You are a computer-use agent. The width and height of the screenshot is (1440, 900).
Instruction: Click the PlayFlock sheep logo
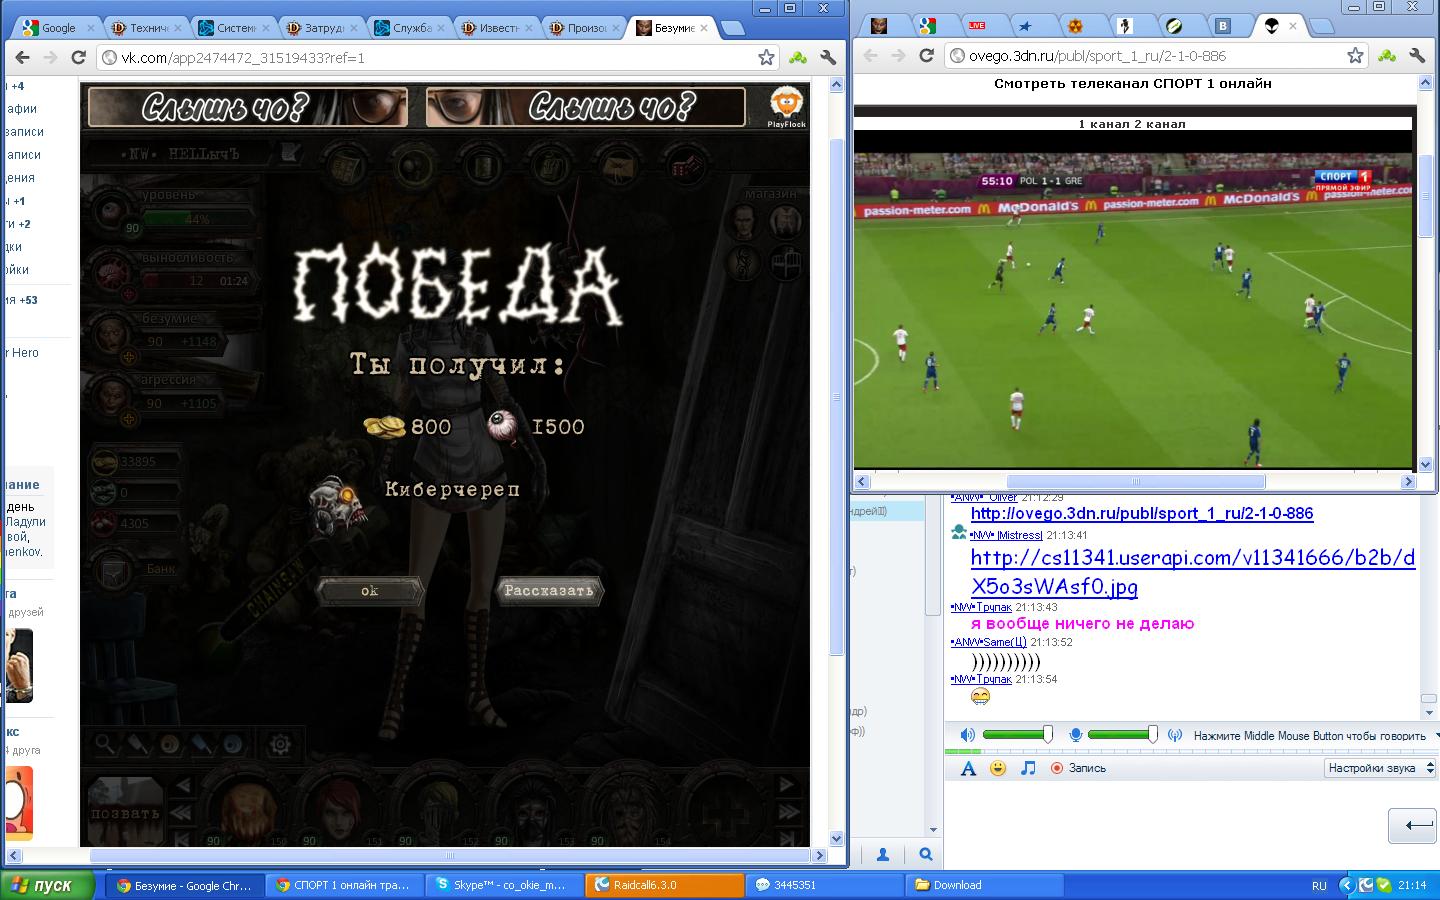787,107
